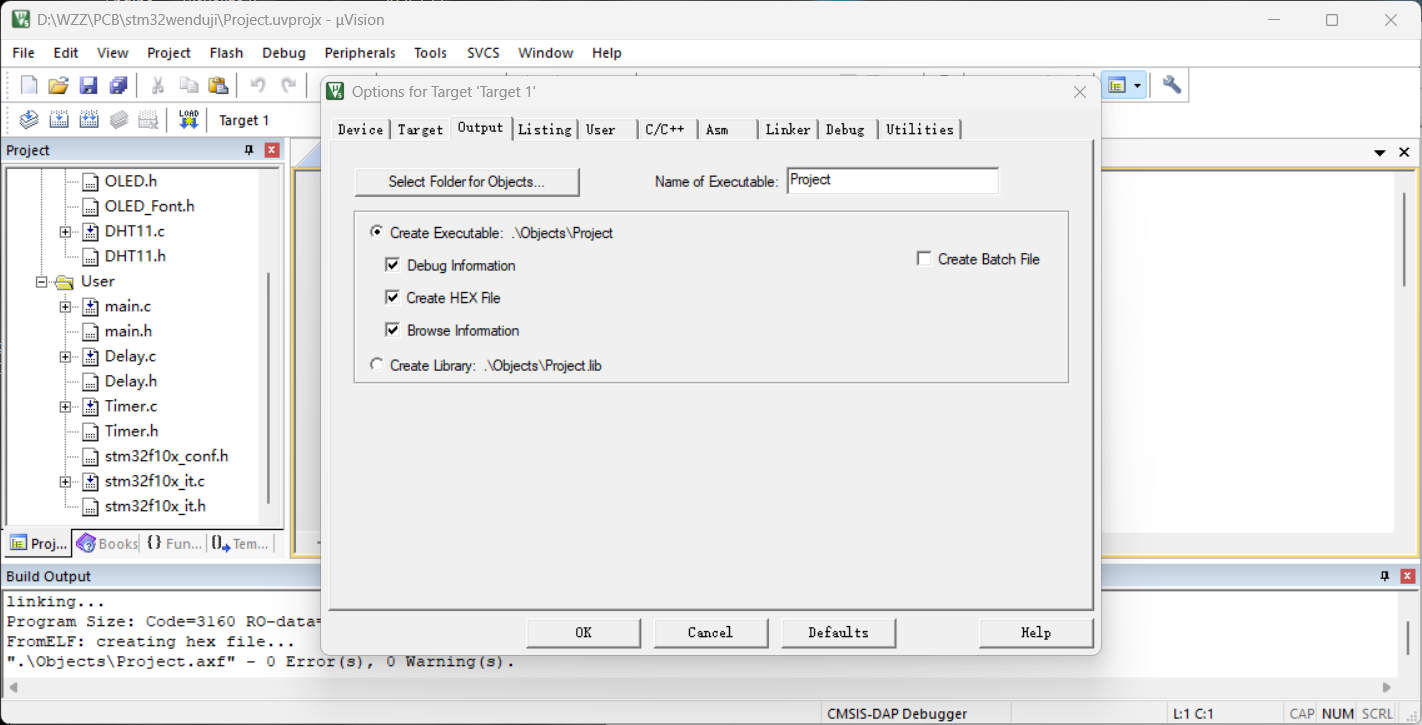Image resolution: width=1422 pixels, height=725 pixels.
Task: Close the Options for Target dialog
Action: pyautogui.click(x=1079, y=92)
